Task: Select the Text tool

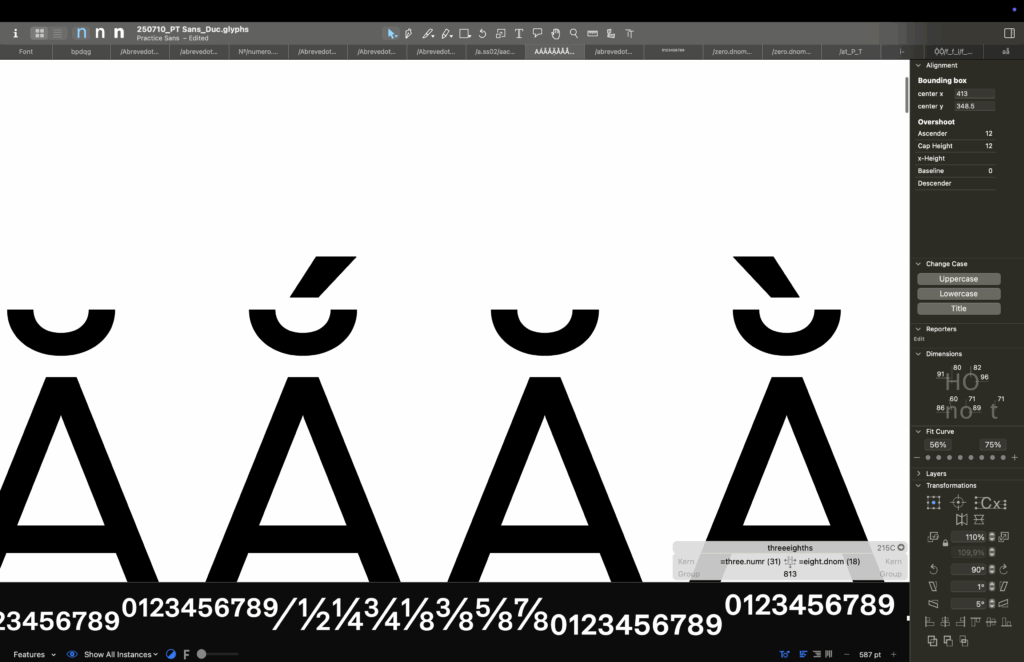Action: click(519, 33)
